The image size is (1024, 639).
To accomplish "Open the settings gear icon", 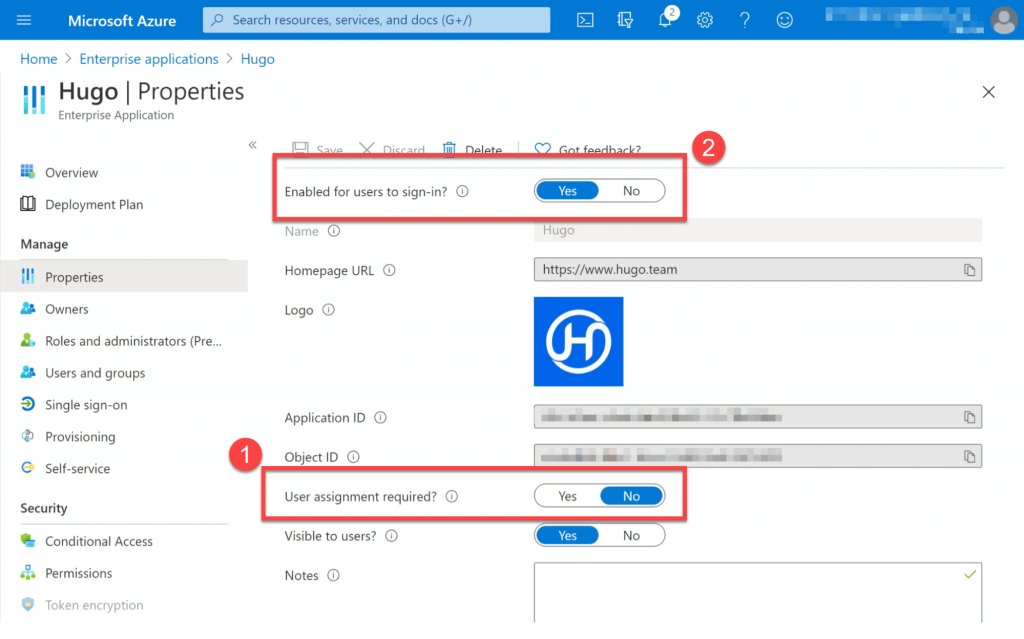I will (704, 19).
